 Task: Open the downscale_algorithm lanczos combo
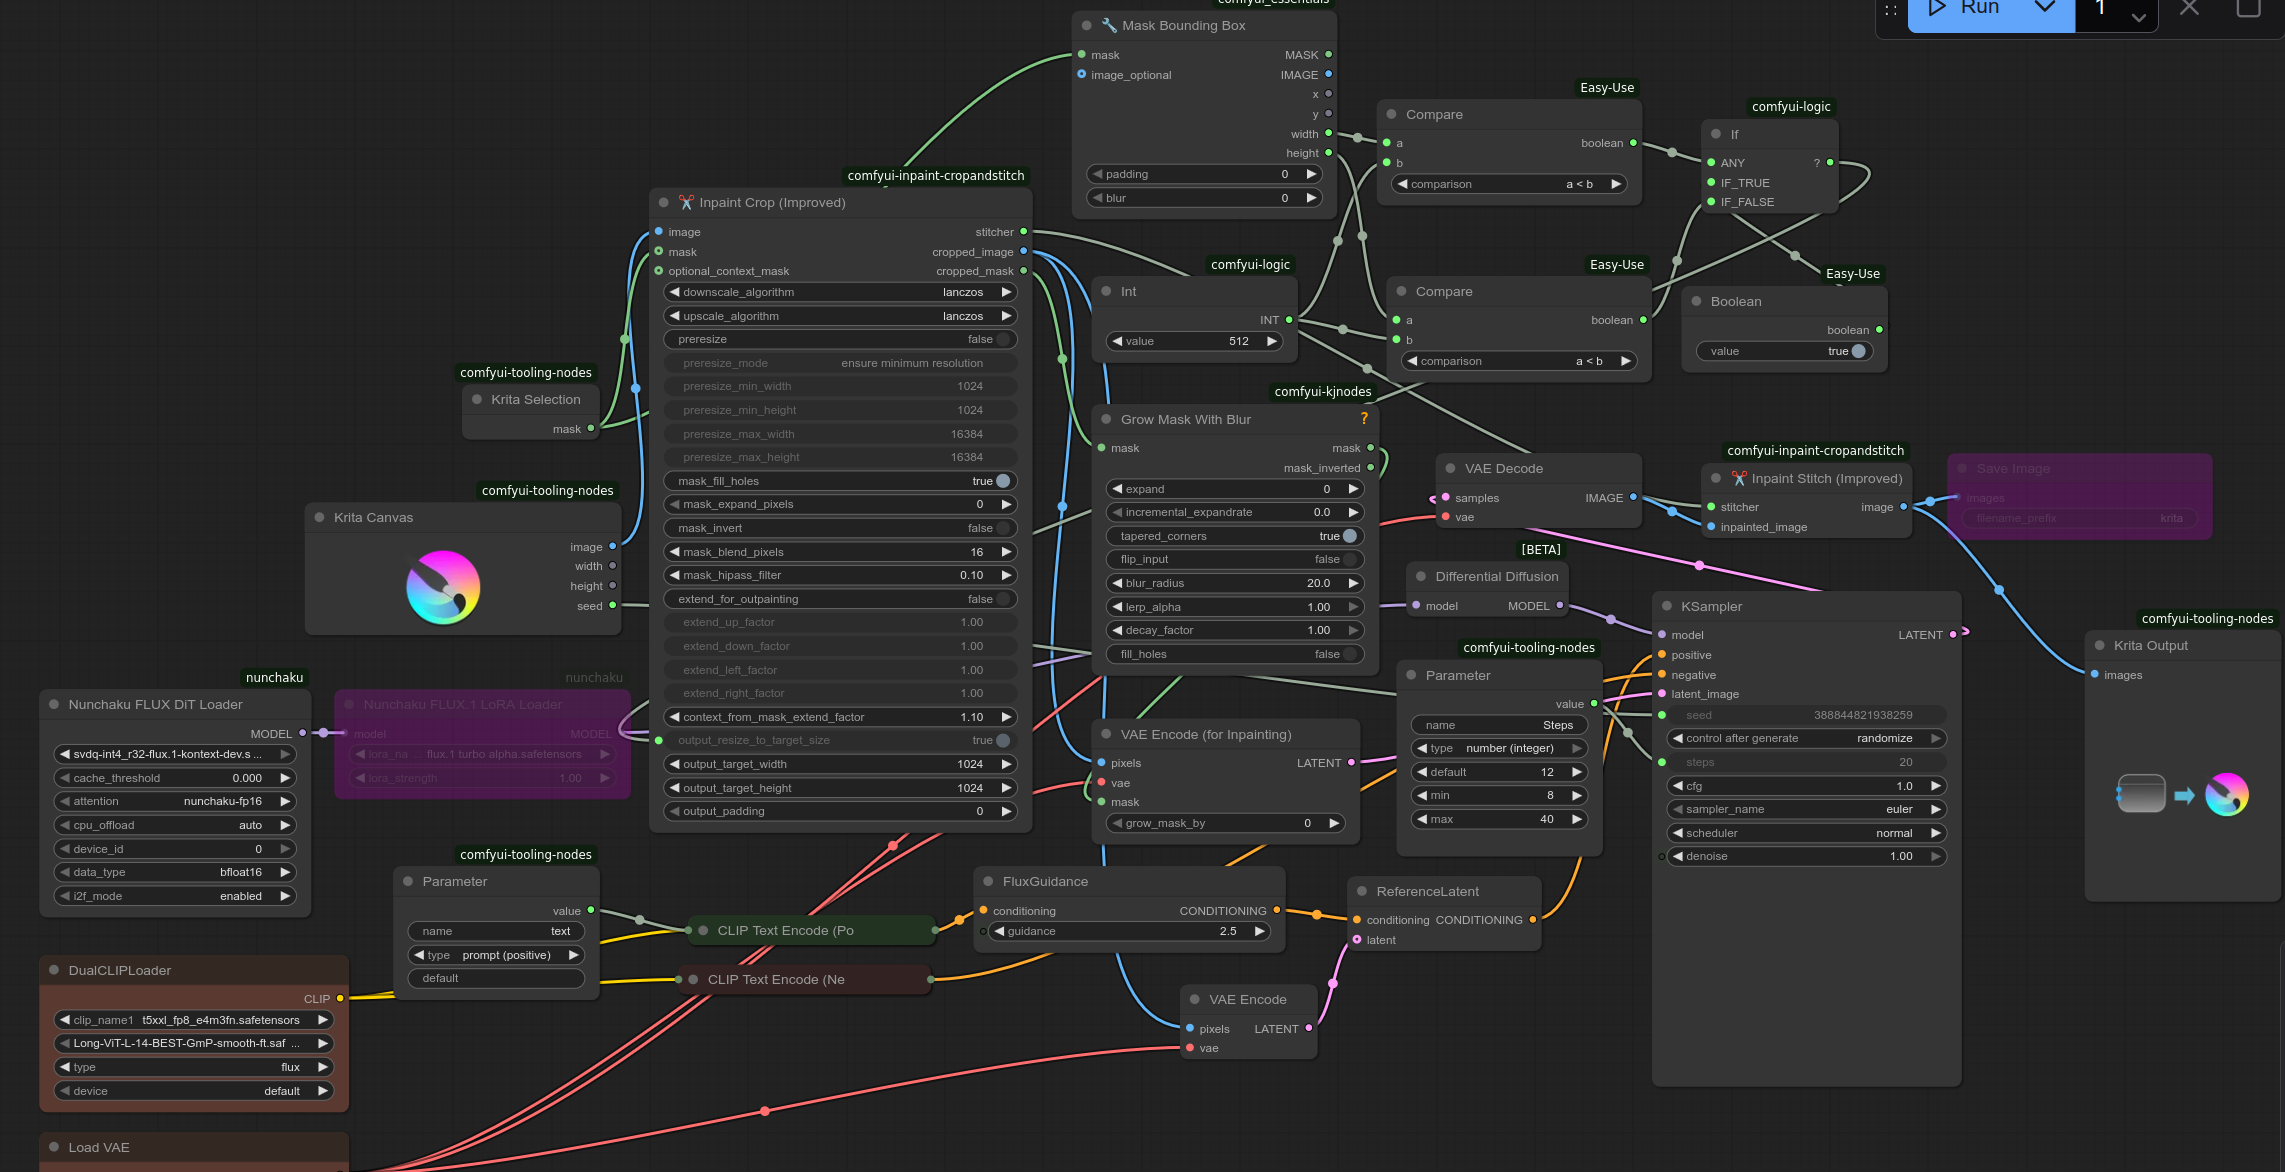click(x=840, y=292)
